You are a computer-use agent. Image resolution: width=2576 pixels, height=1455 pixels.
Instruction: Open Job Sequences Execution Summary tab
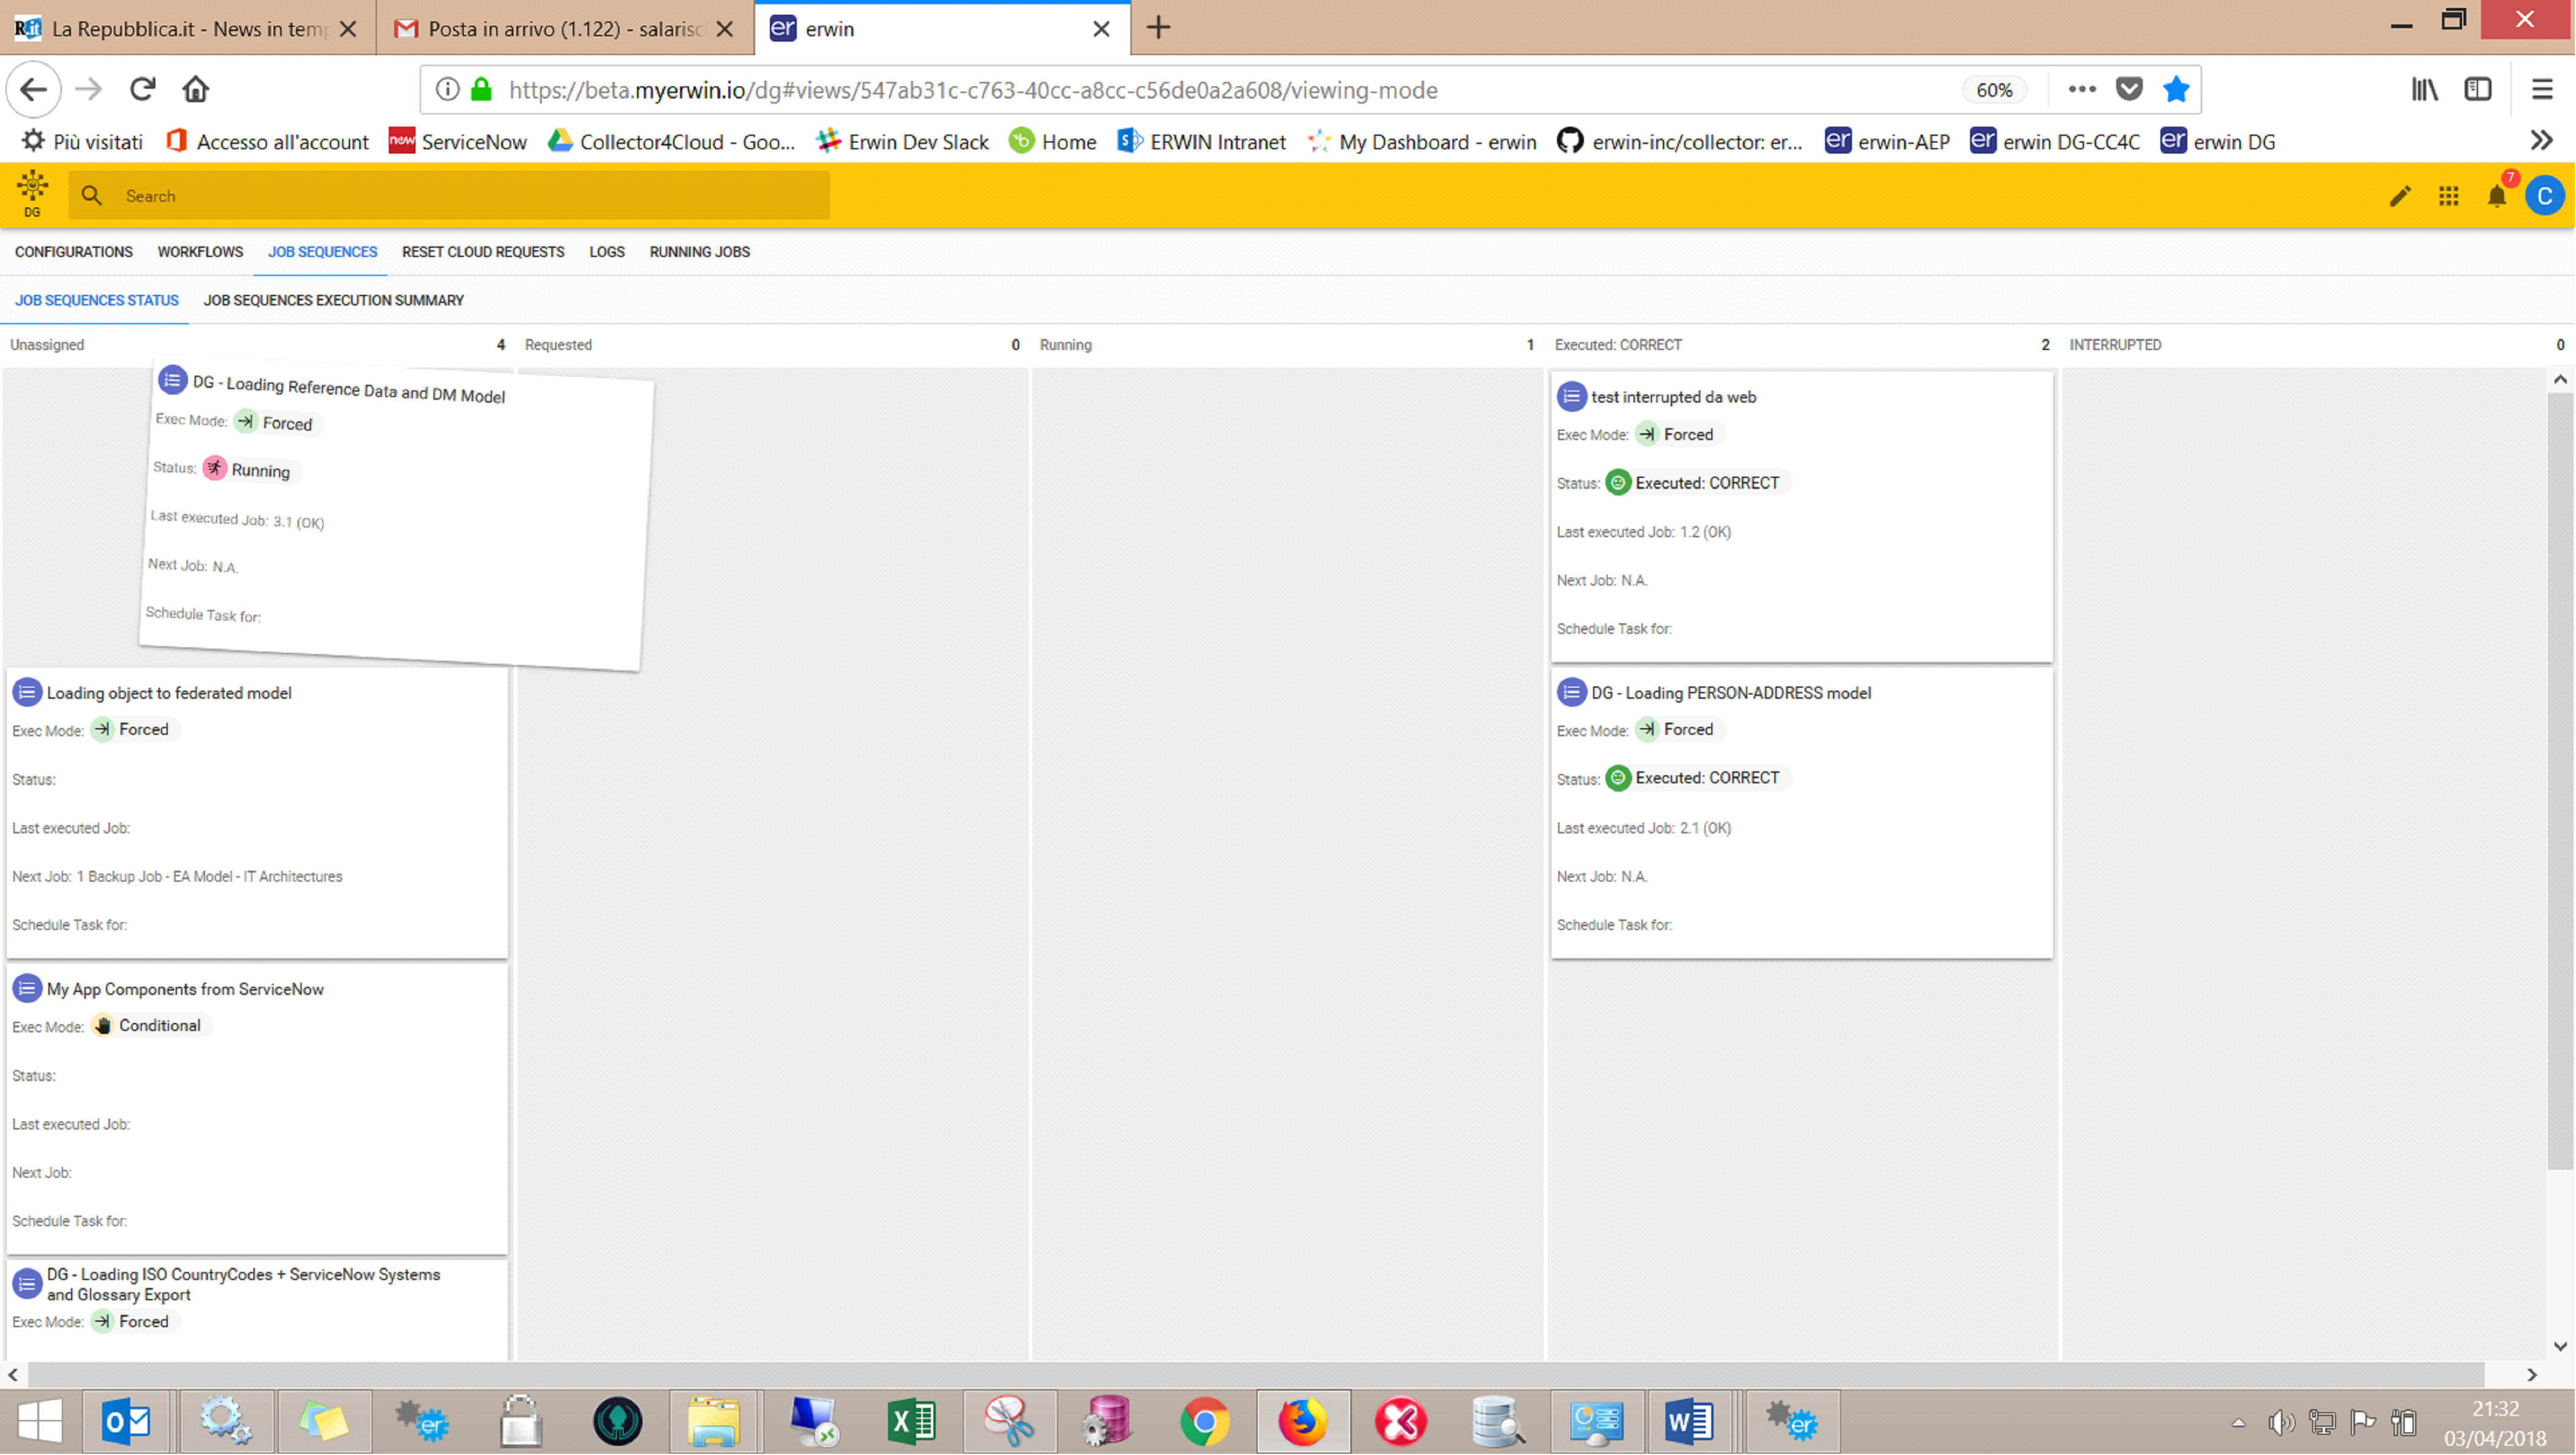333,300
